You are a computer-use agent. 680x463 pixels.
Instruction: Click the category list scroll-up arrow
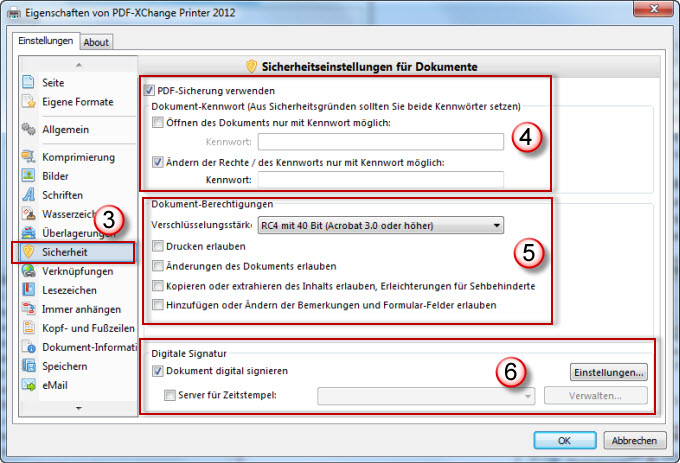pyautogui.click(x=78, y=65)
